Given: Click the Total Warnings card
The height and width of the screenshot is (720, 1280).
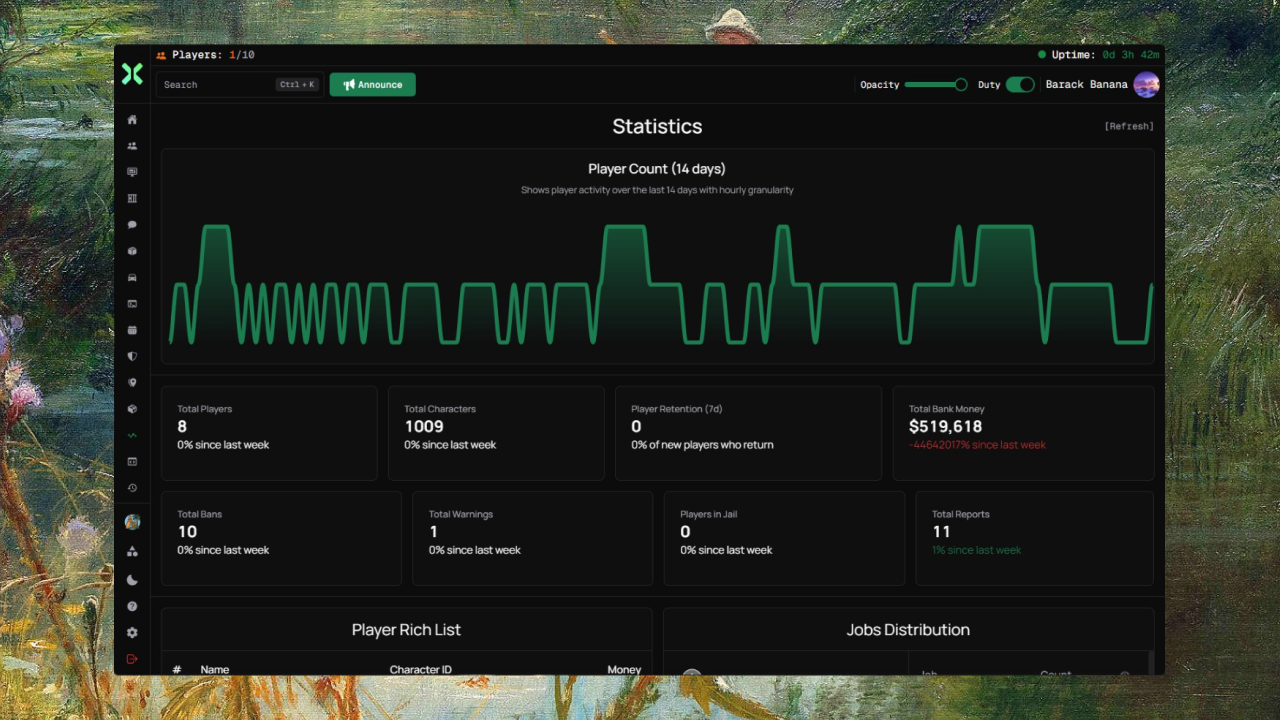Looking at the screenshot, I should pos(532,538).
